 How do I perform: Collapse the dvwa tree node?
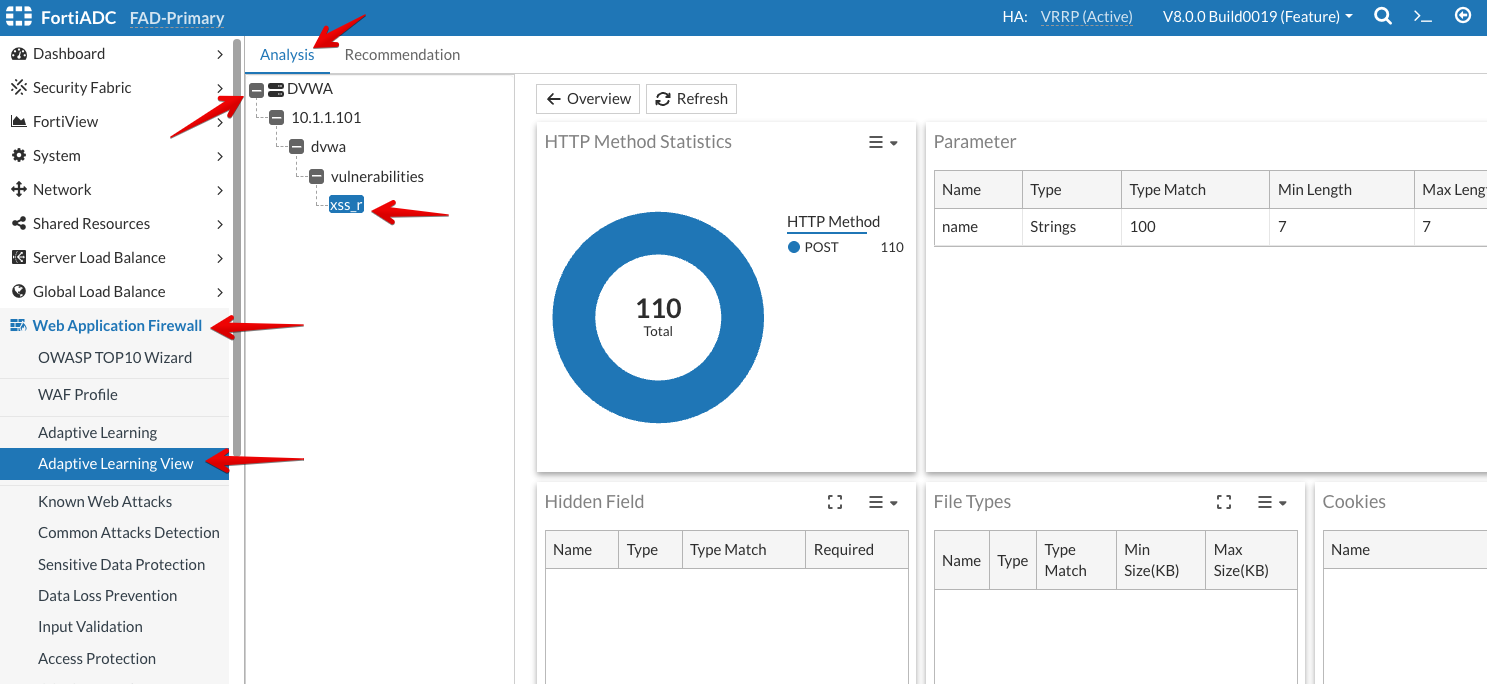point(297,147)
